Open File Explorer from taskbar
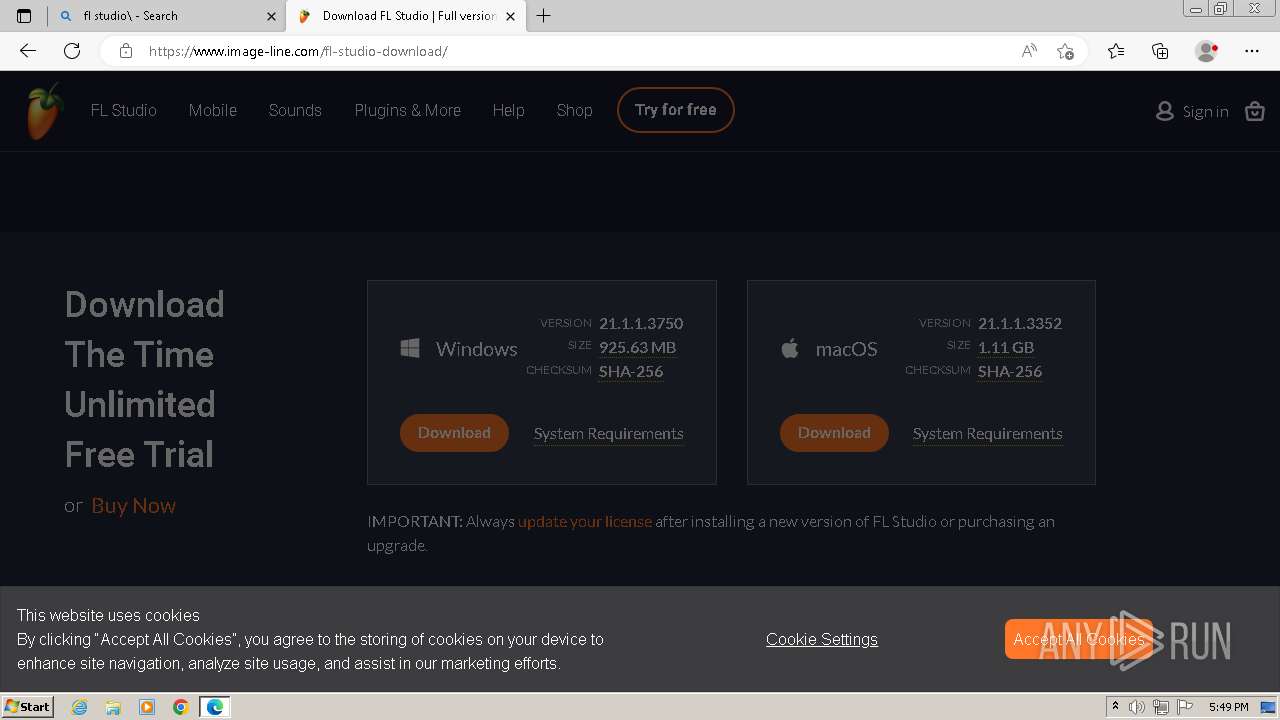The width and height of the screenshot is (1280, 720). click(x=113, y=707)
